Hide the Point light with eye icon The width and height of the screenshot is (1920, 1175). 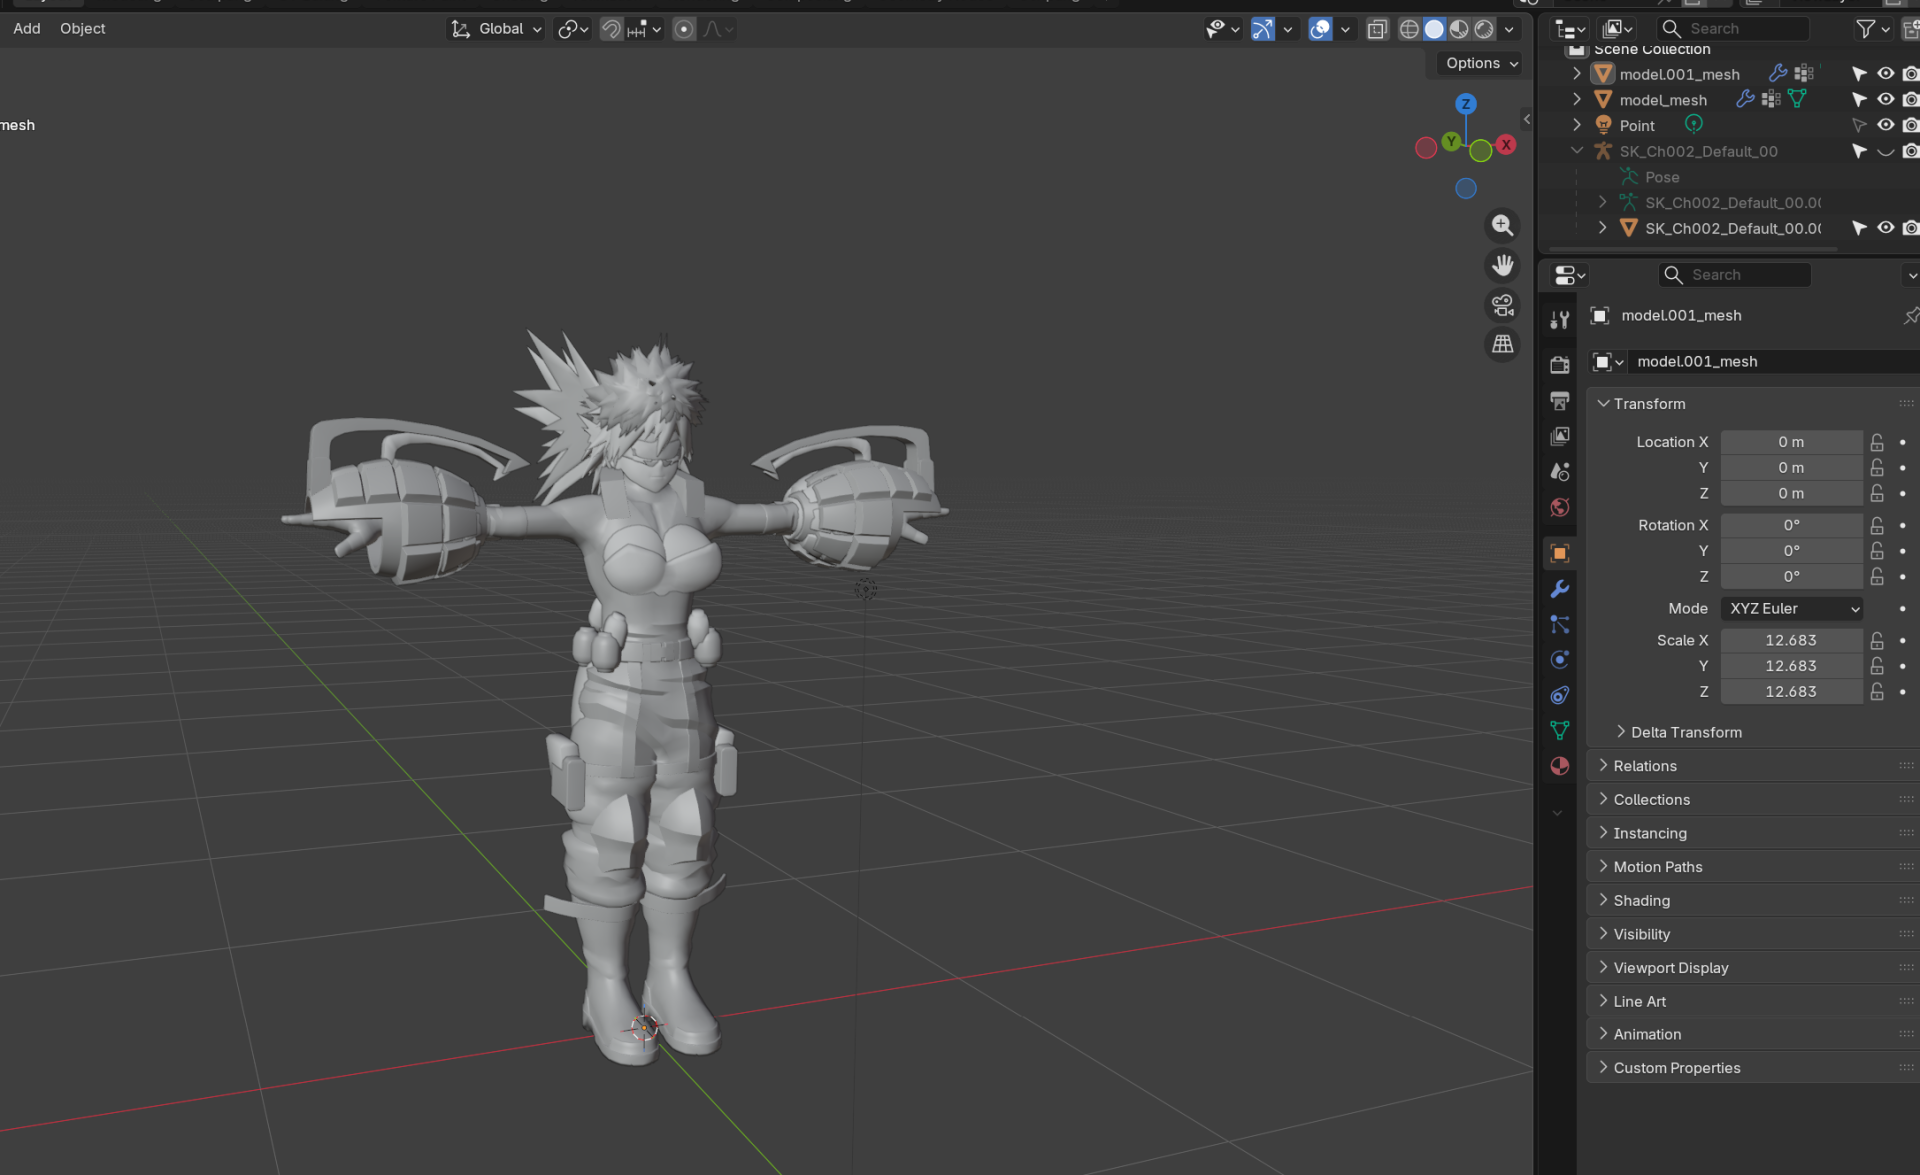pos(1885,125)
